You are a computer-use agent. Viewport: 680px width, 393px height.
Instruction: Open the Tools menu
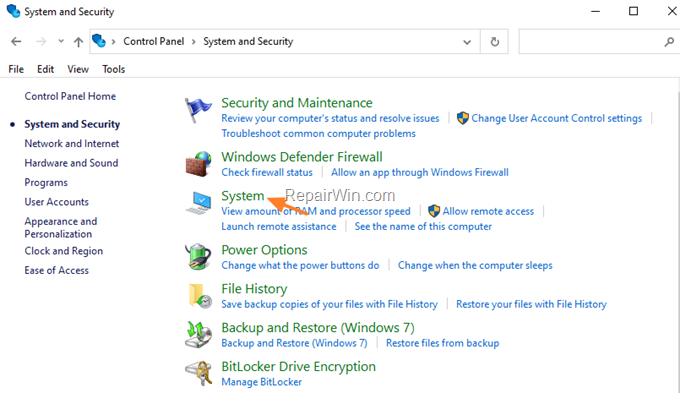114,69
